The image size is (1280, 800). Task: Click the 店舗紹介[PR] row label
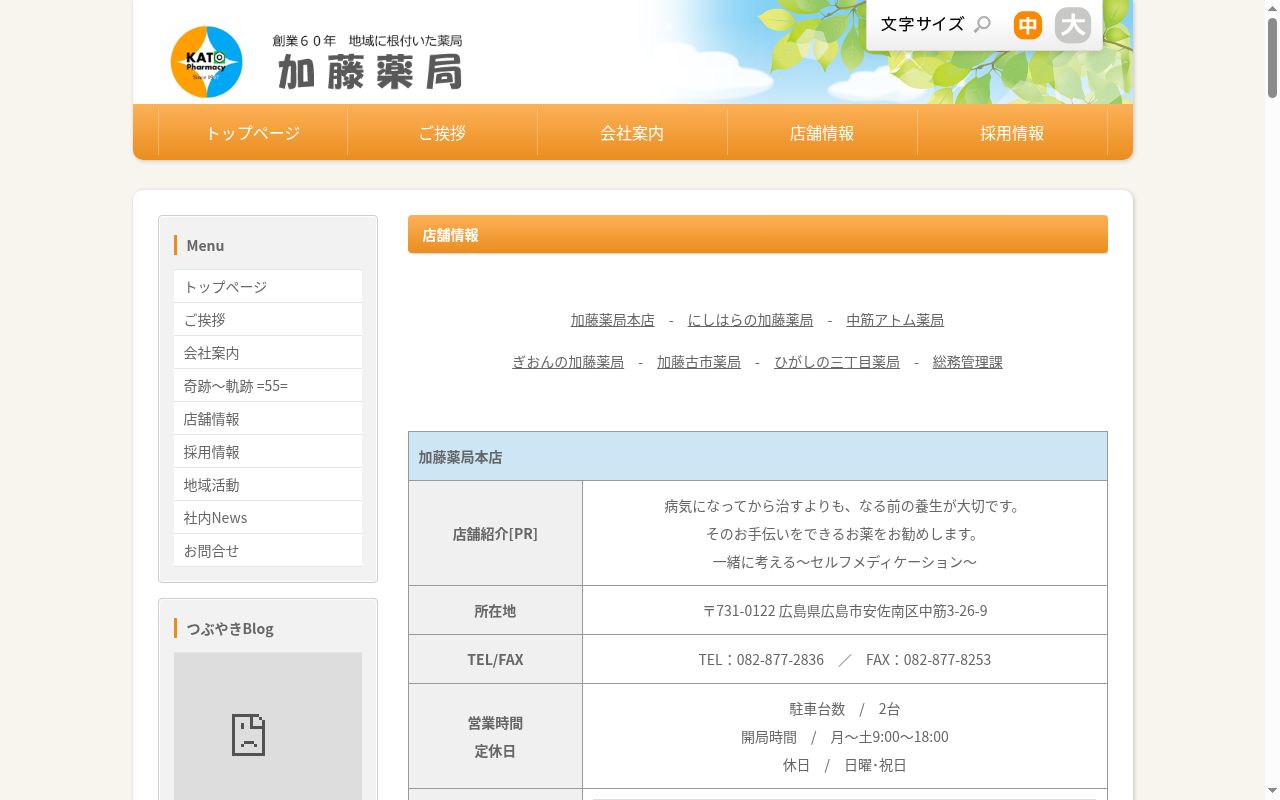click(x=496, y=534)
